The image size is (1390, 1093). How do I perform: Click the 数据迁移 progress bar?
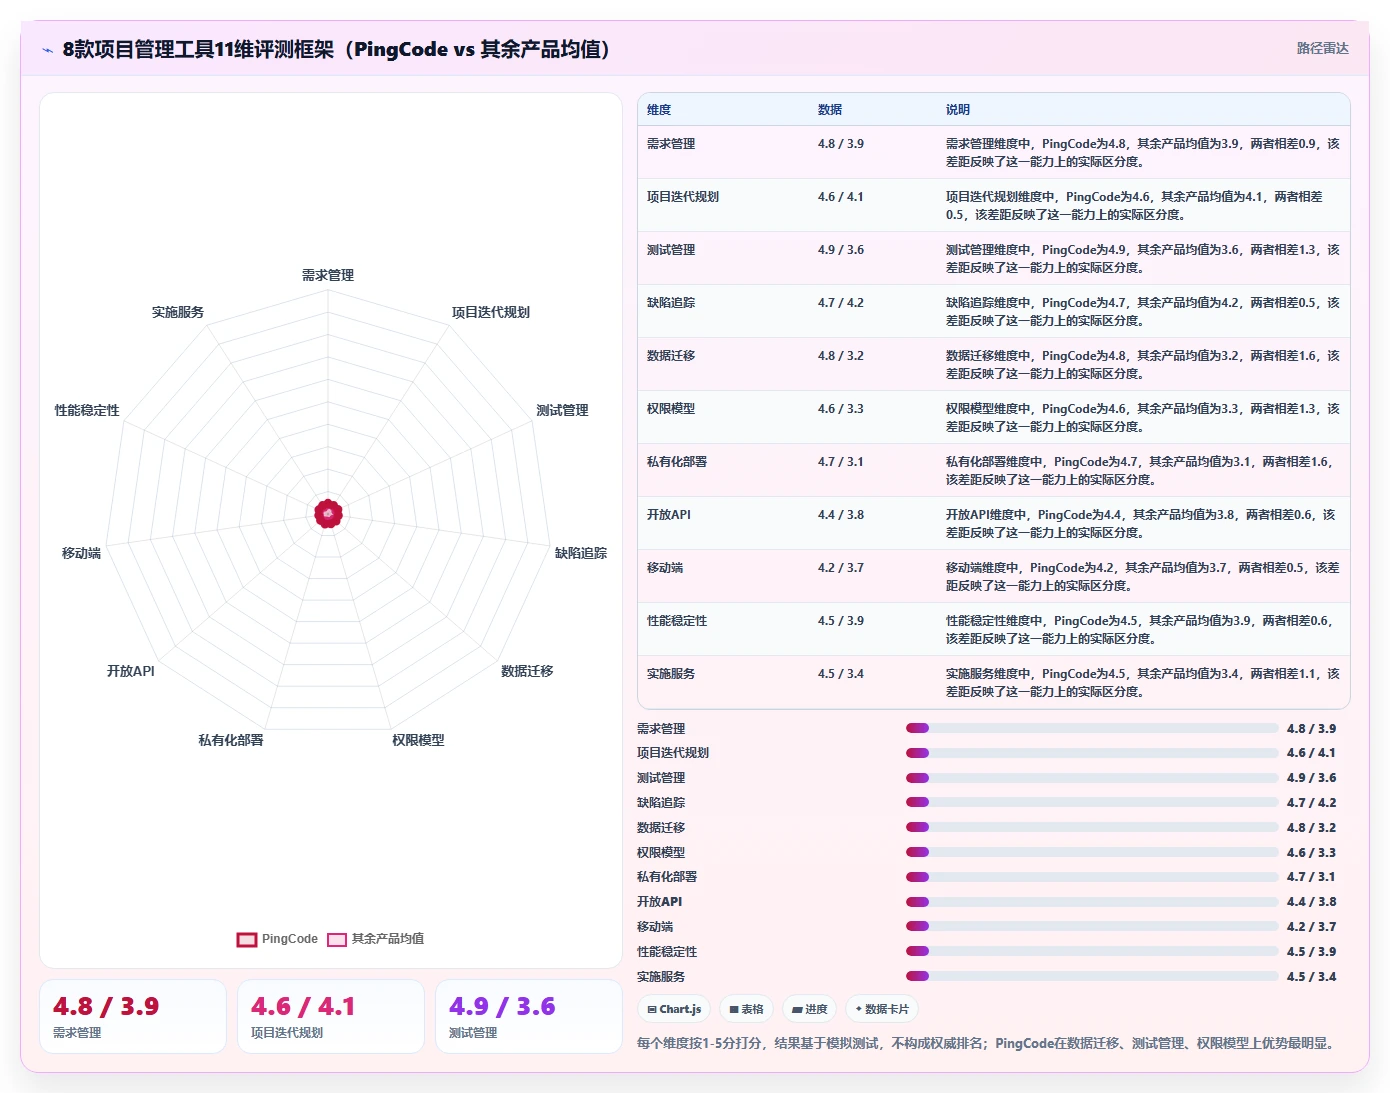[x=1092, y=827]
